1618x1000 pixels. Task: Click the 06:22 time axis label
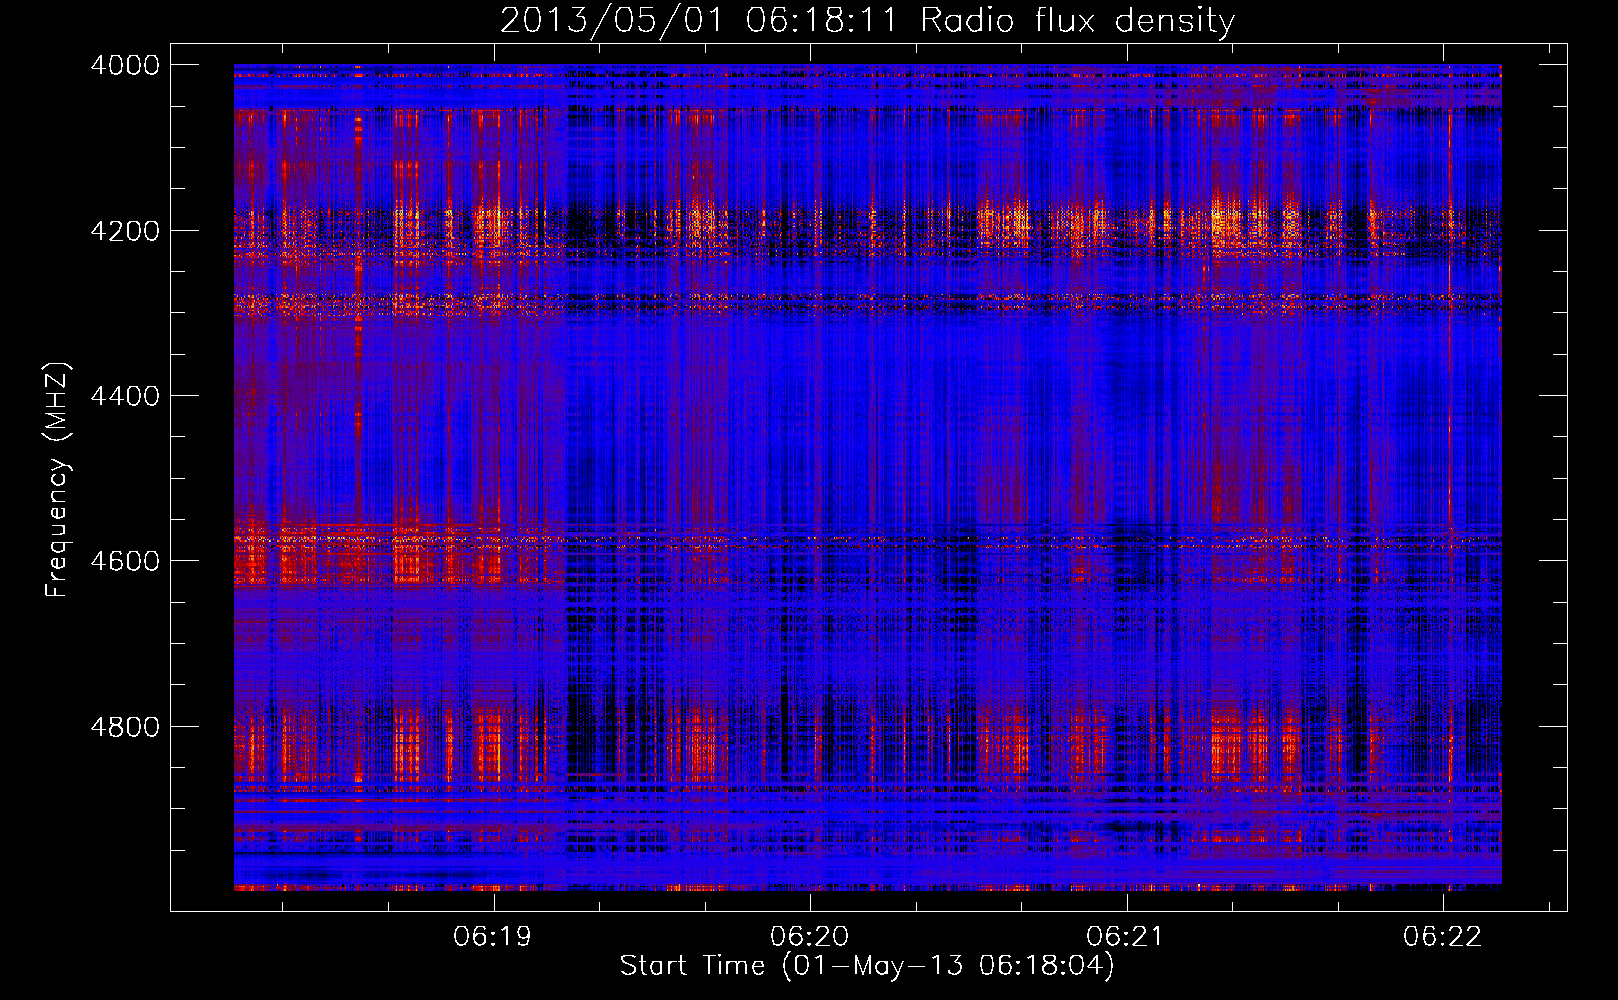[1443, 937]
